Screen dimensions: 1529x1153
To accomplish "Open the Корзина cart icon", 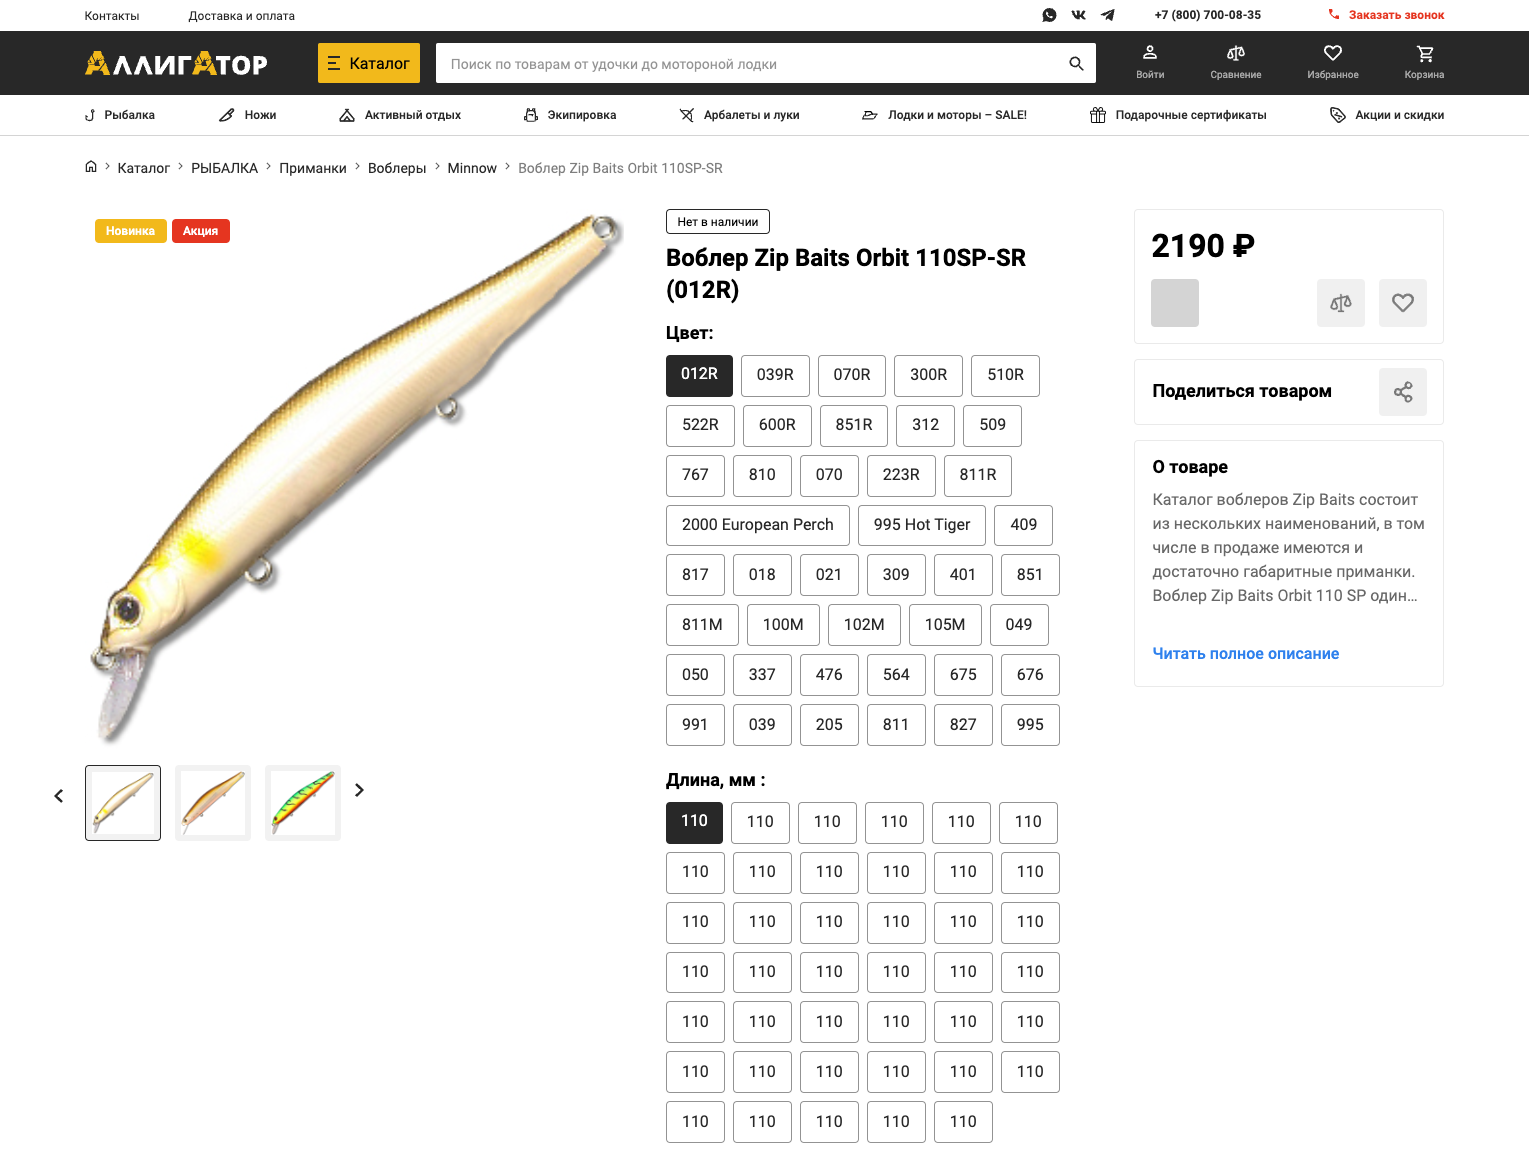I will 1424,62.
